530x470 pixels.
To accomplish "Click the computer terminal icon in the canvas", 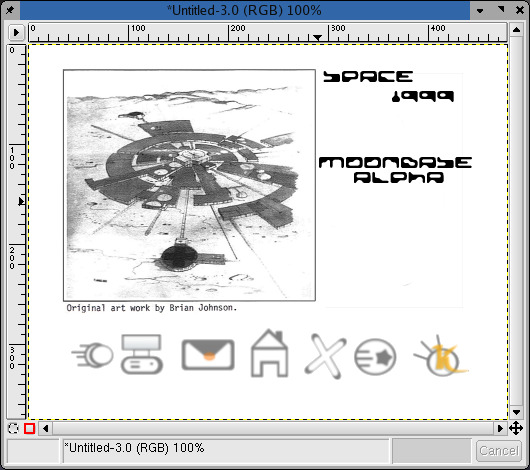I will pos(142,354).
